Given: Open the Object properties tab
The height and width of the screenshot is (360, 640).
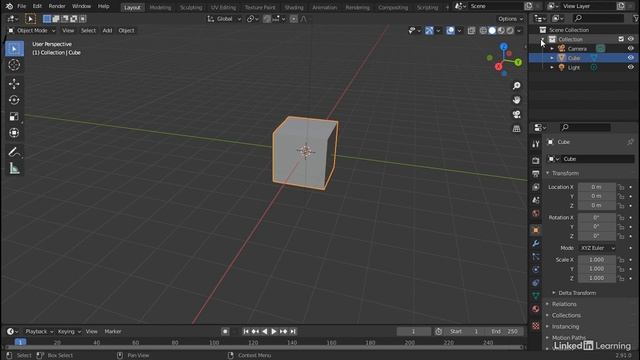Looking at the screenshot, I should tap(536, 230).
